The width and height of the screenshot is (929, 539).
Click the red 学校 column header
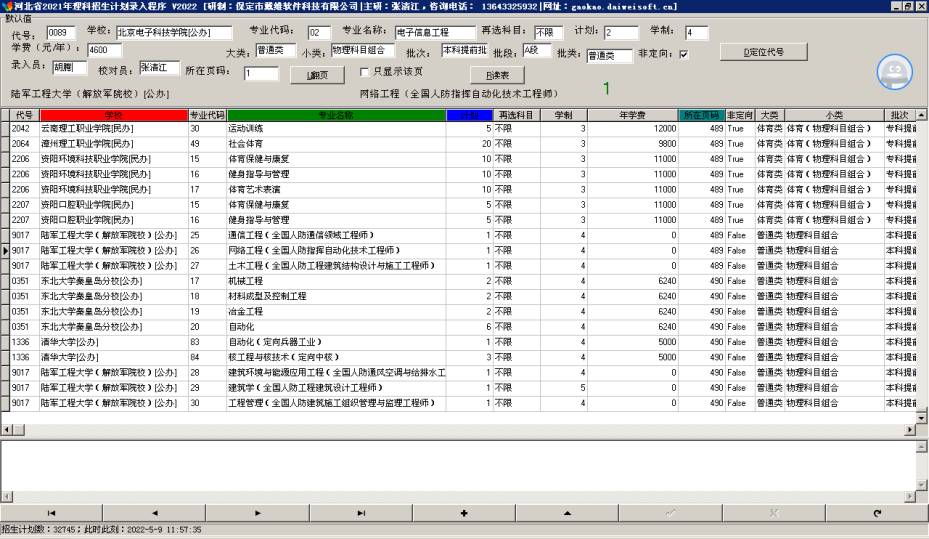point(113,115)
